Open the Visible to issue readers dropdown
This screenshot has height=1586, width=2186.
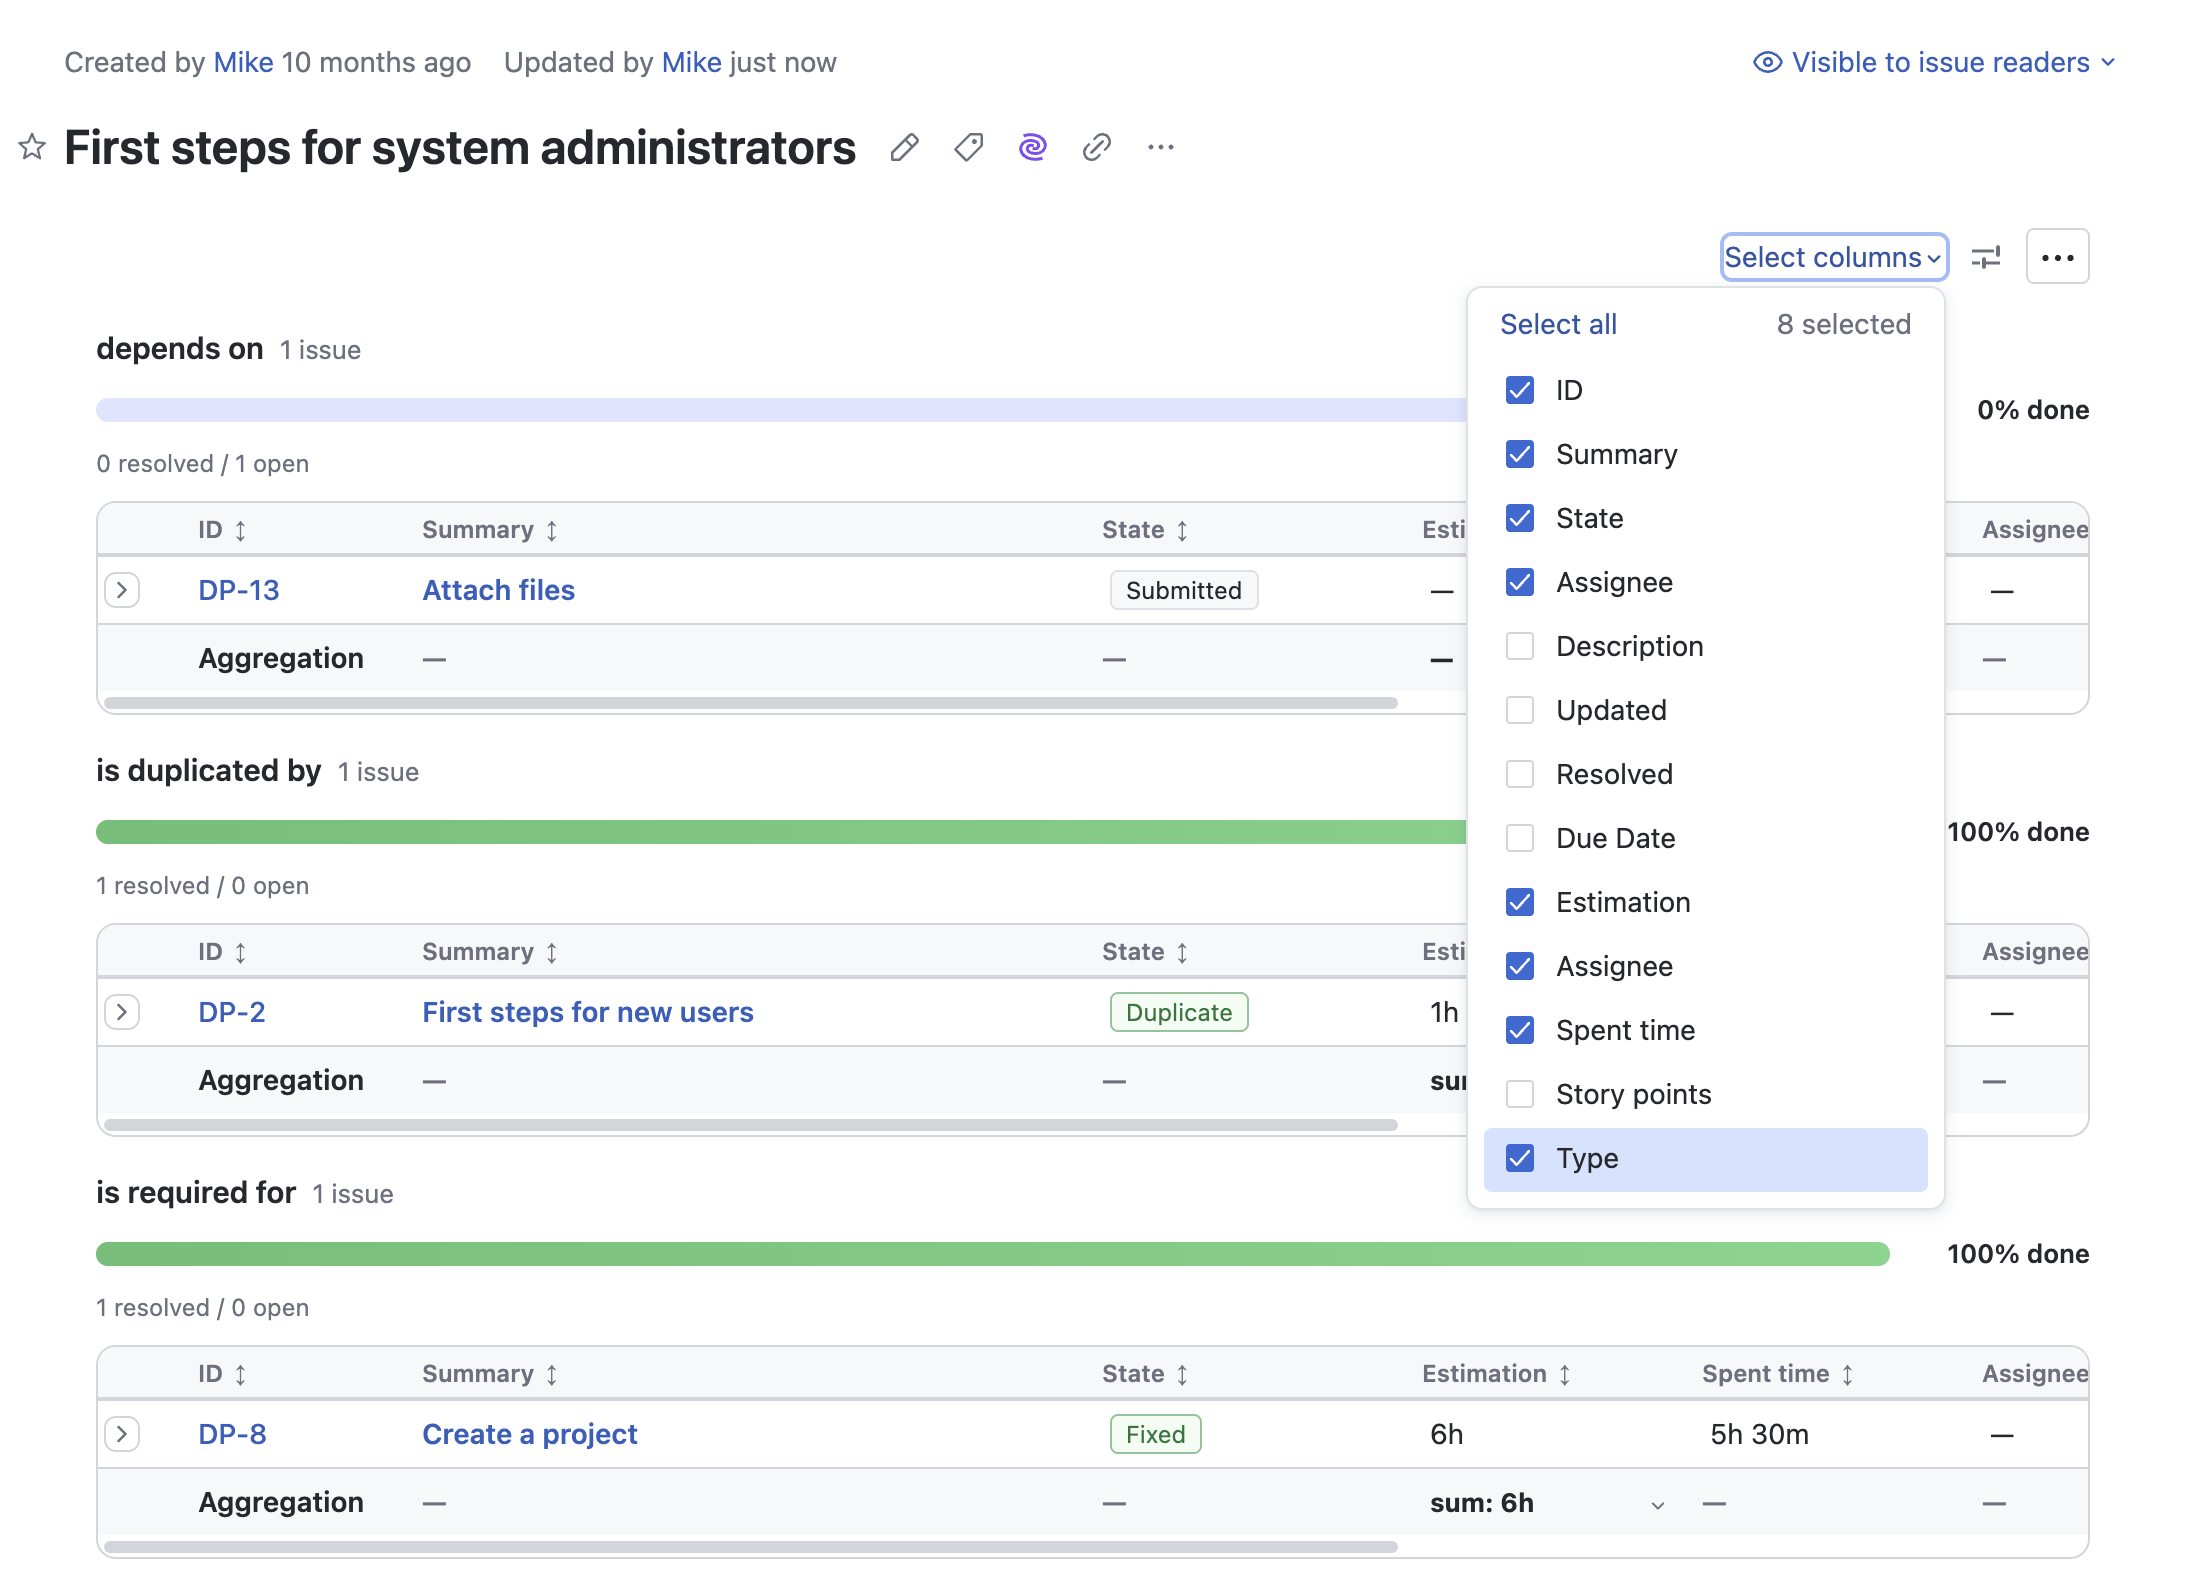[x=1938, y=62]
